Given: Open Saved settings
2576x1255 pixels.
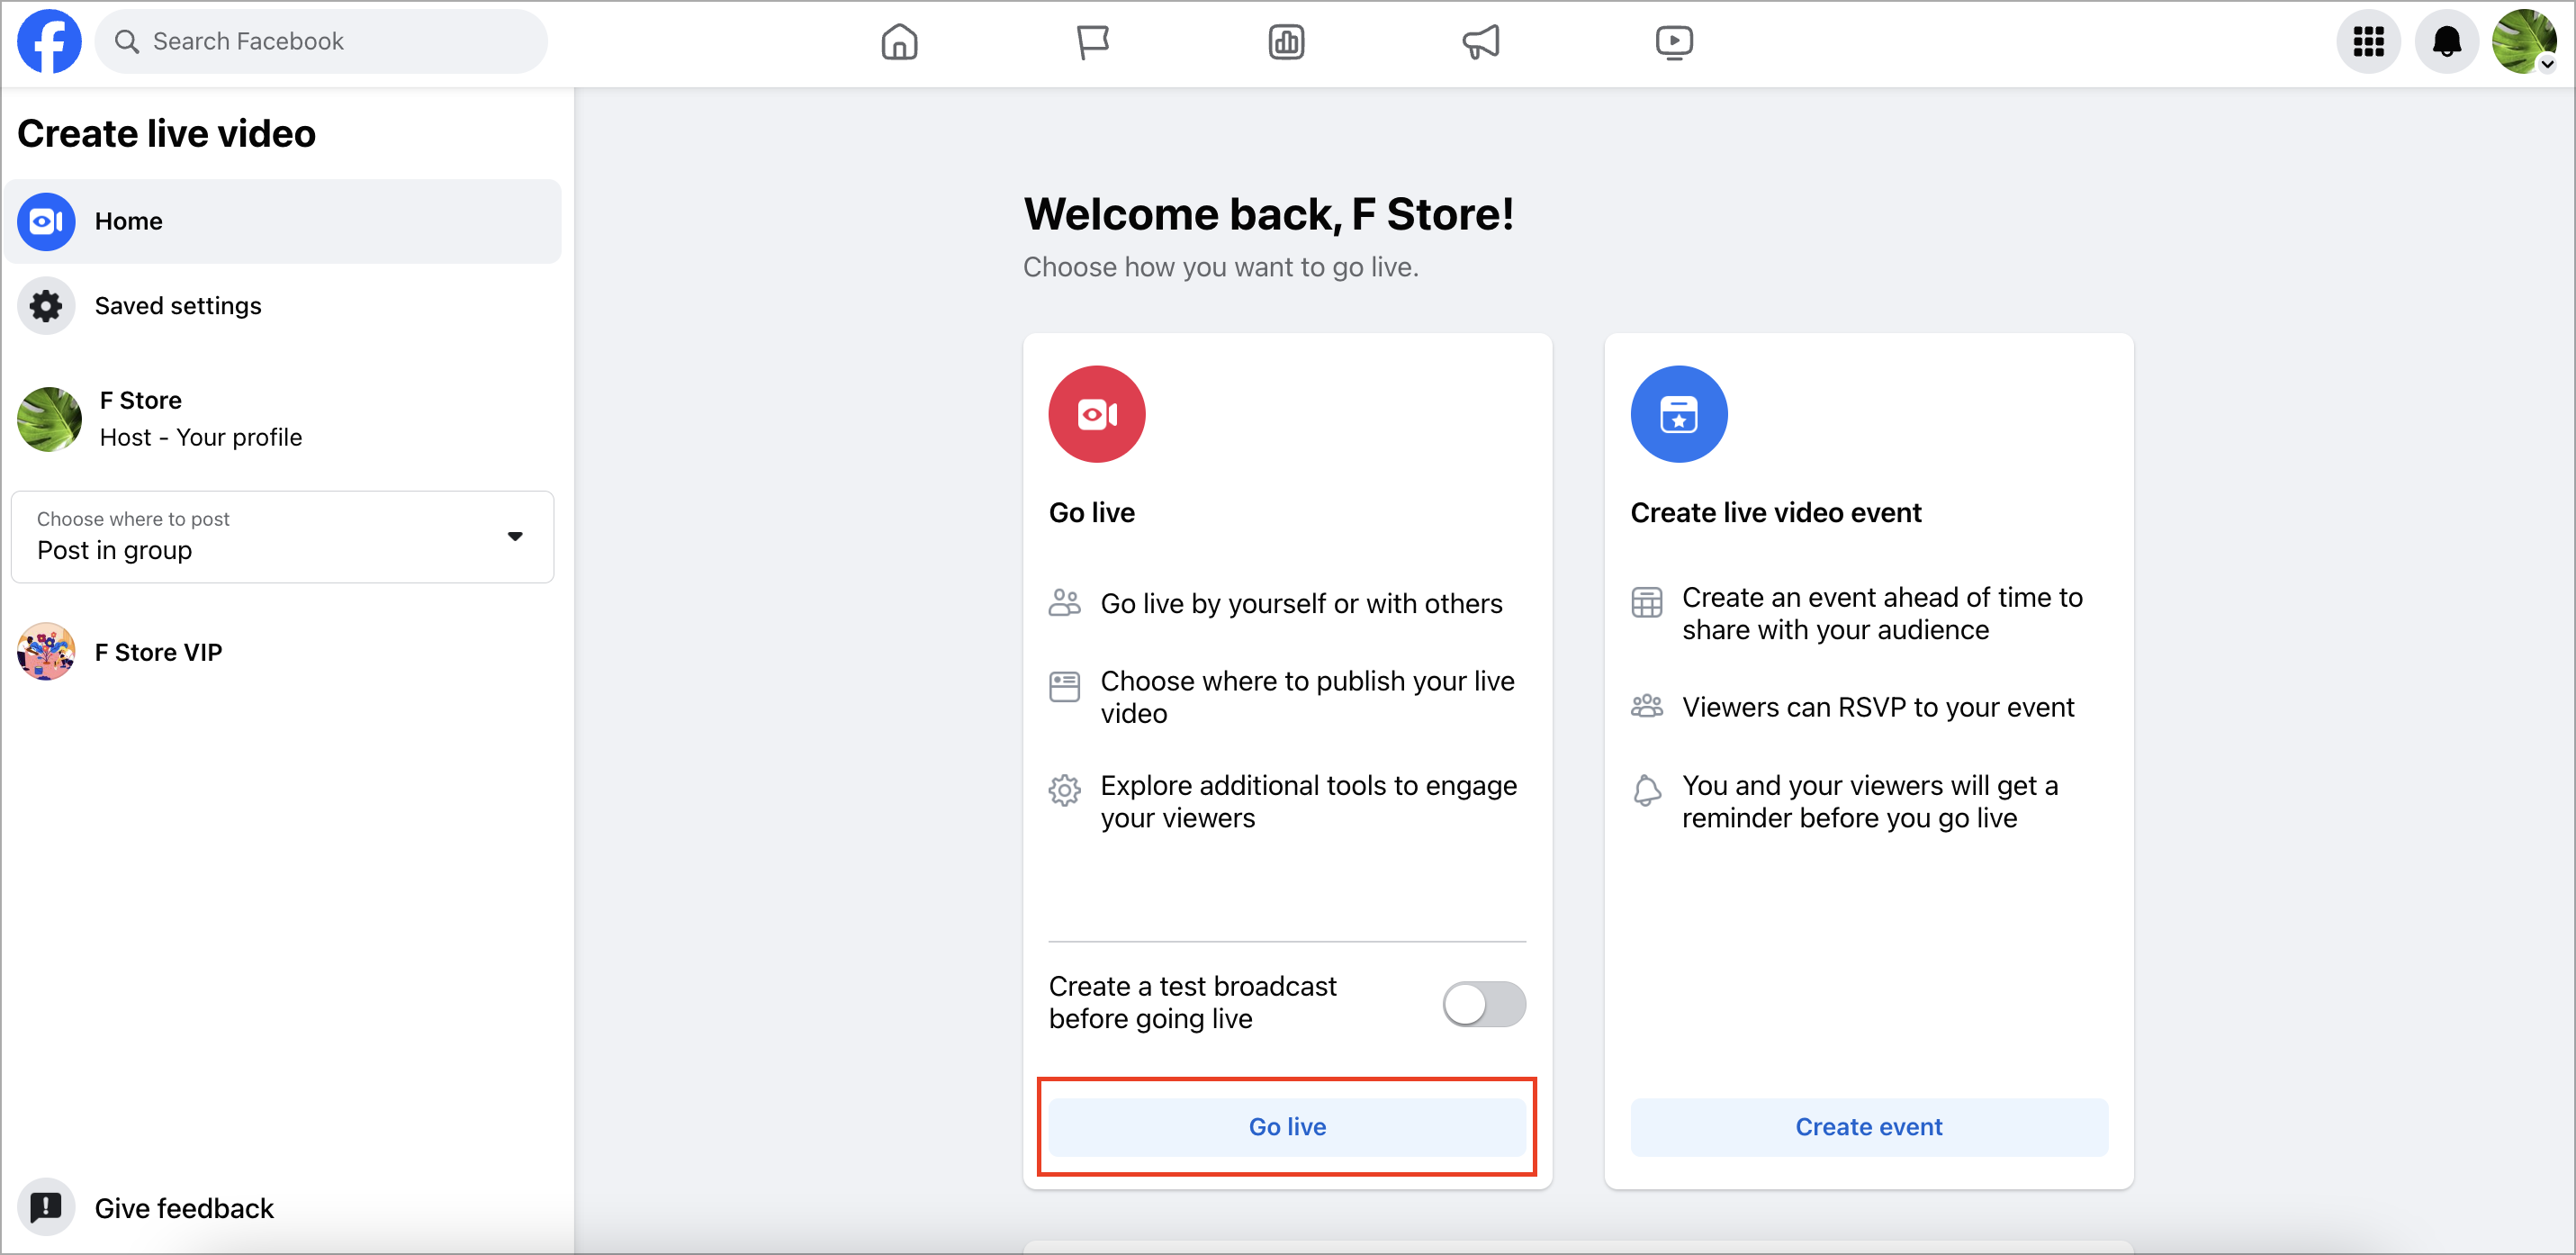Looking at the screenshot, I should pyautogui.click(x=283, y=305).
